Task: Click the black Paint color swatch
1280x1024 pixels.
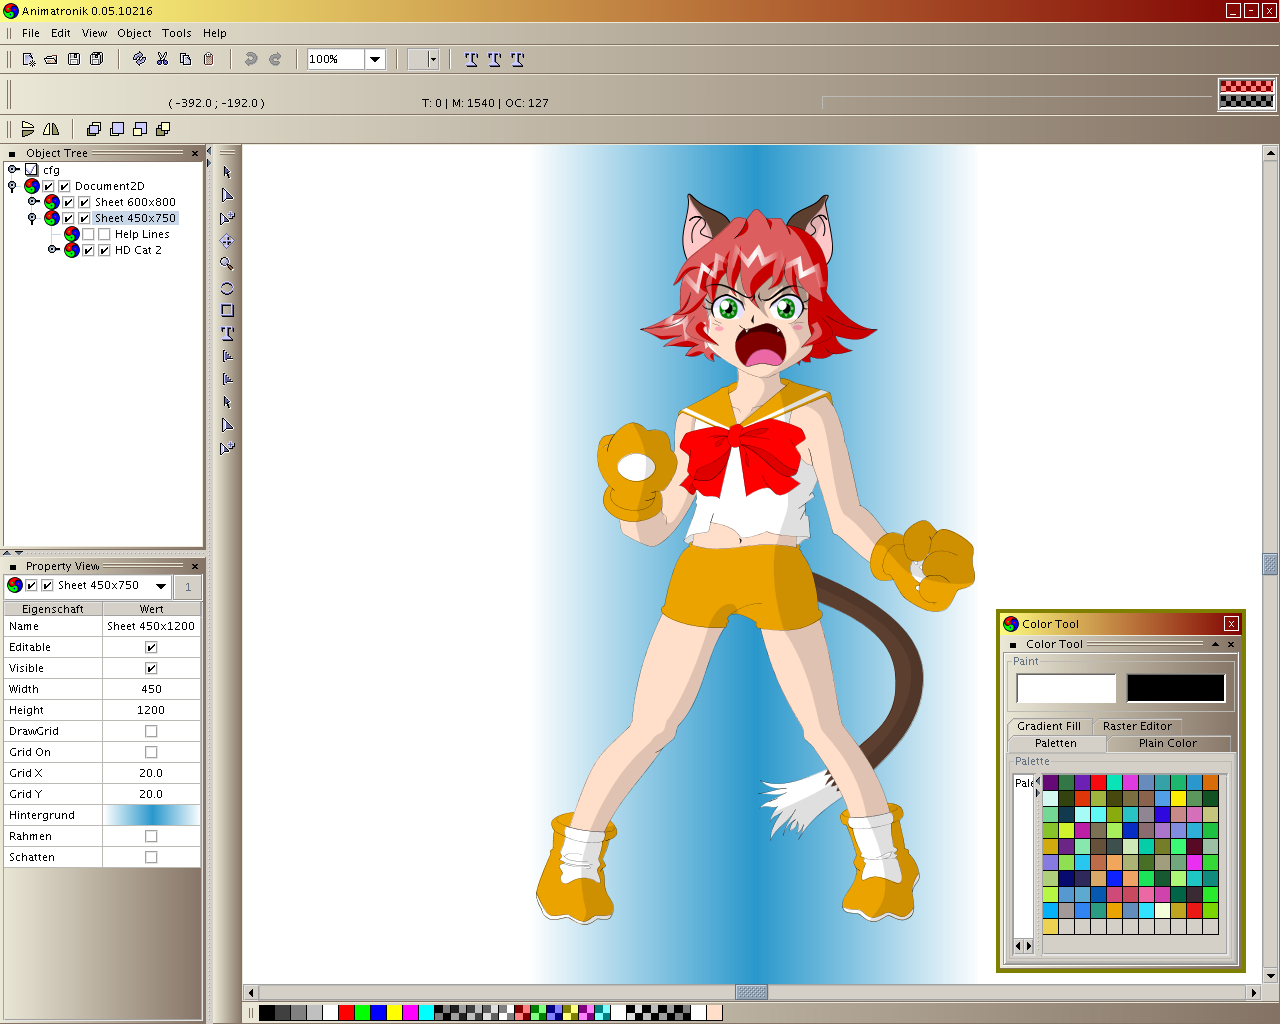Action: pyautogui.click(x=1176, y=688)
